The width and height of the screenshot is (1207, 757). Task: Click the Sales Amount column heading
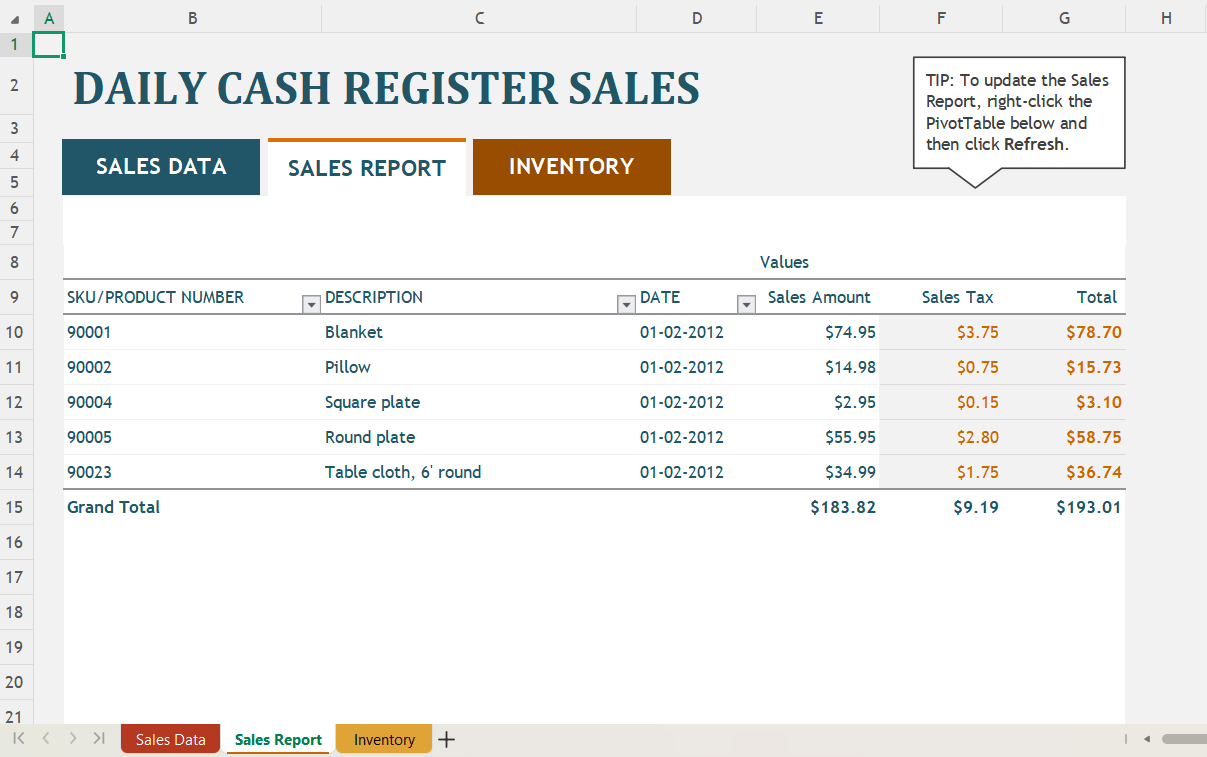coord(818,297)
